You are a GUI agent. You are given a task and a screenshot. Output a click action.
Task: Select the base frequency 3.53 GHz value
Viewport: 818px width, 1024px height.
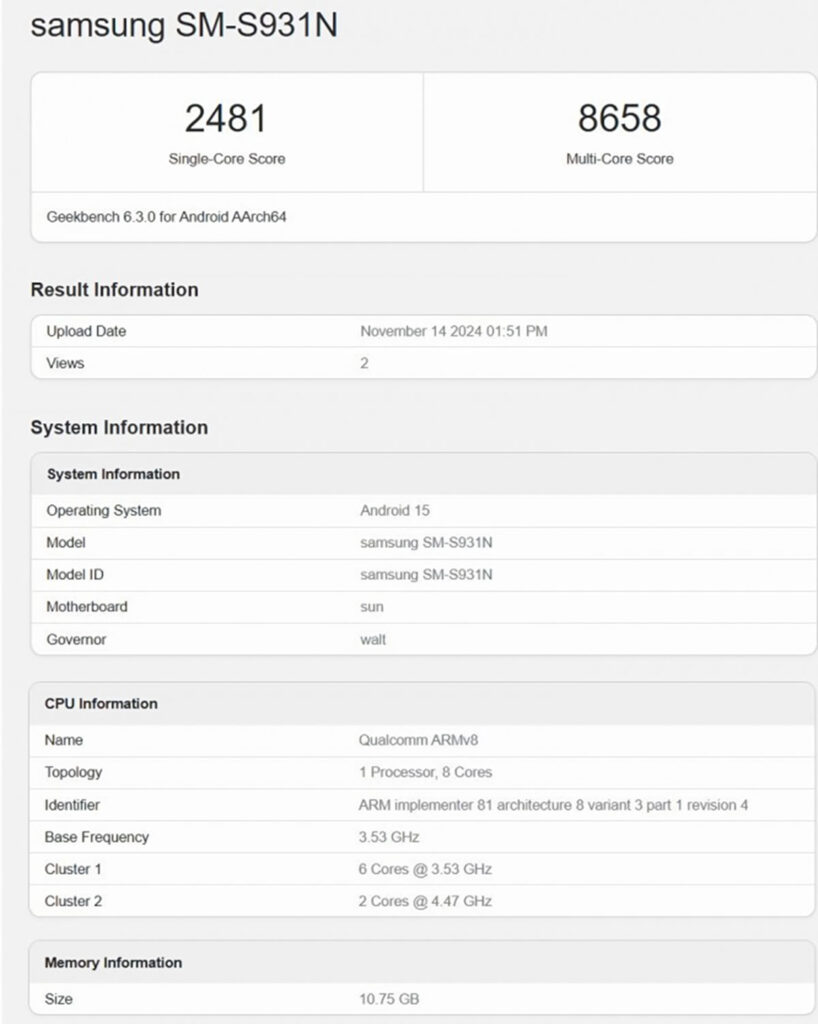(x=389, y=837)
